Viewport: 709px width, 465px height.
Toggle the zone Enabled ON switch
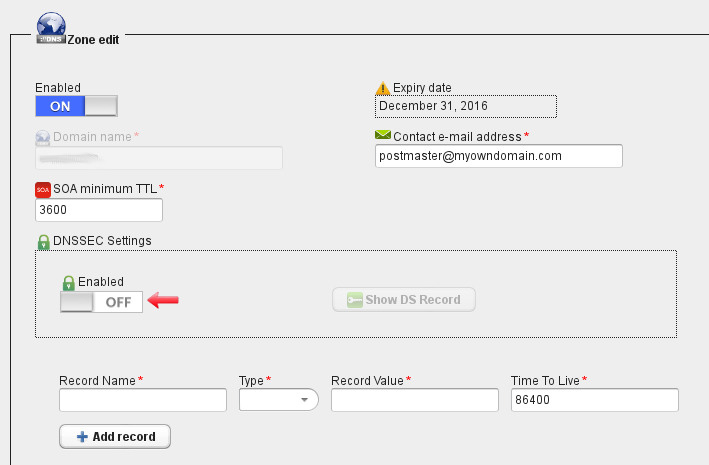76,106
